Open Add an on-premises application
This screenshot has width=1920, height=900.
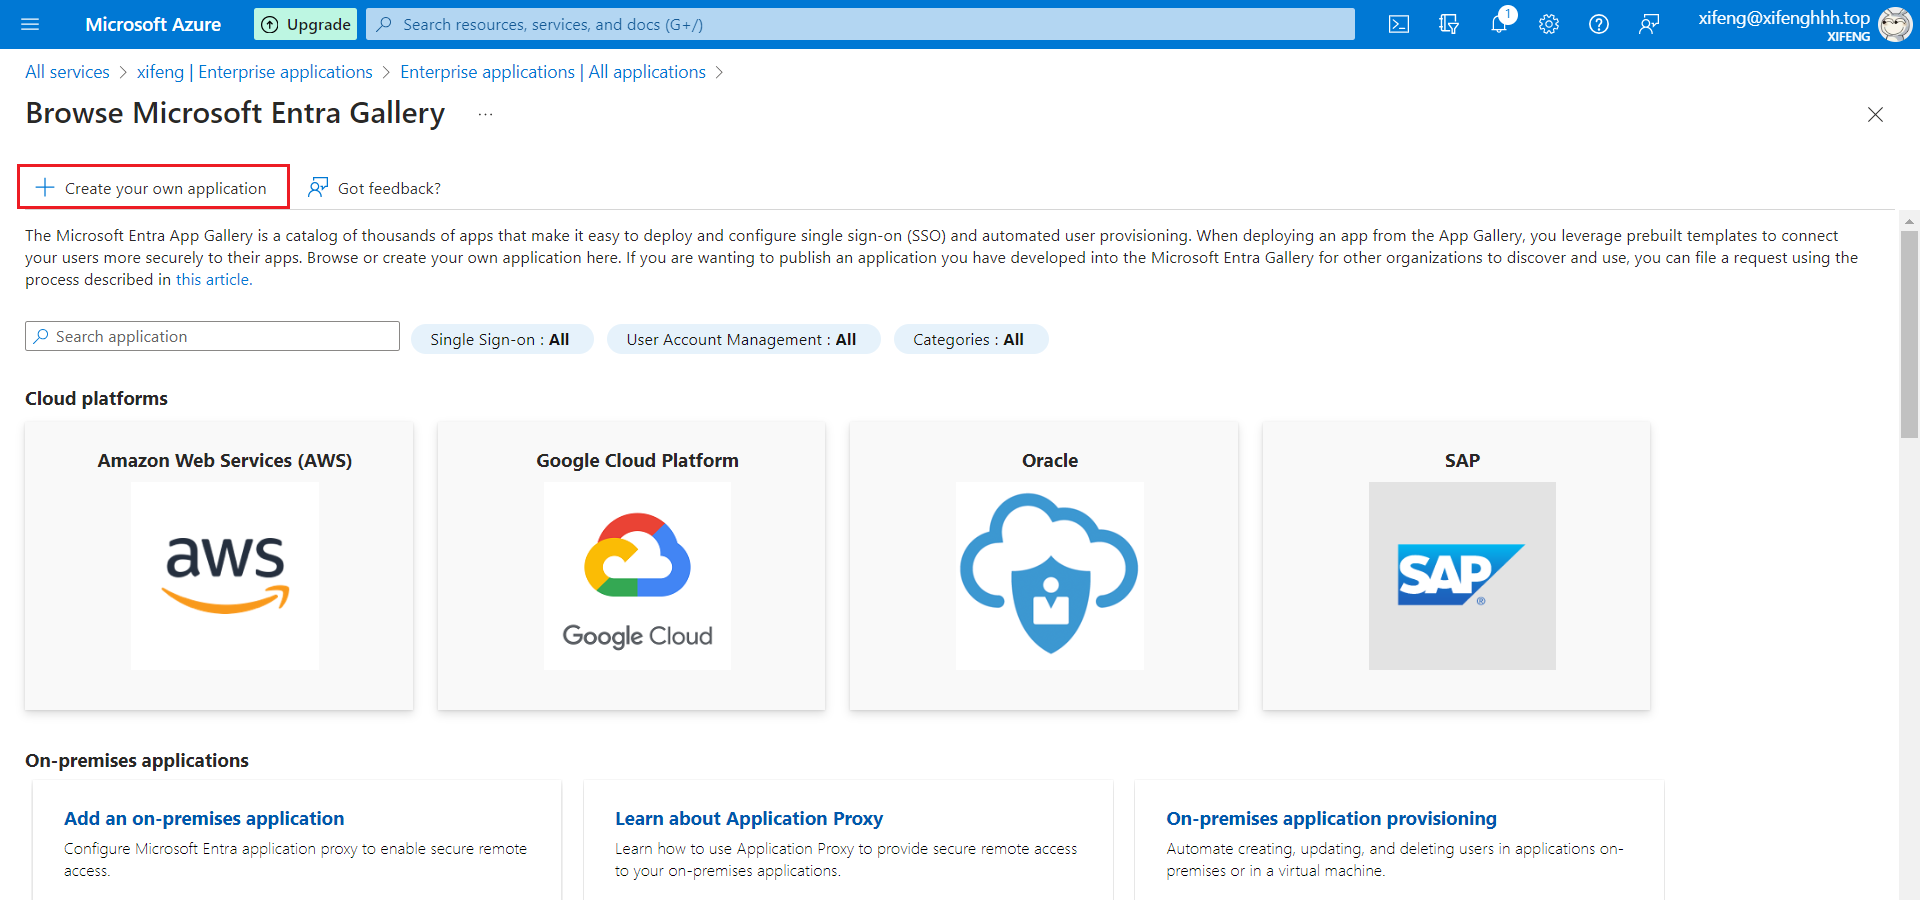(x=204, y=818)
